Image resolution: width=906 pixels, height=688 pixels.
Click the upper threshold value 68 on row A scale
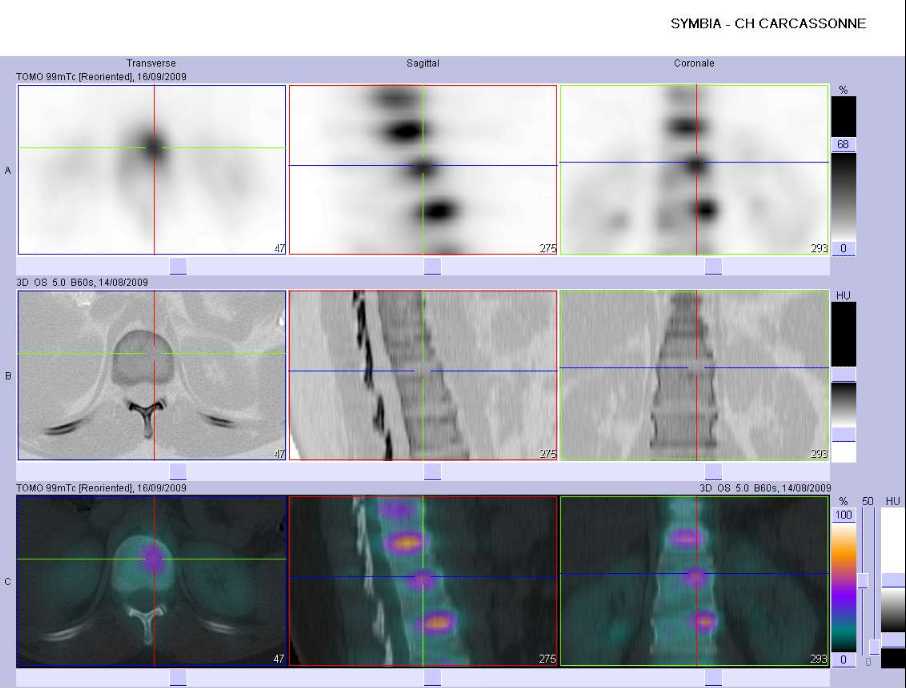pyautogui.click(x=843, y=144)
